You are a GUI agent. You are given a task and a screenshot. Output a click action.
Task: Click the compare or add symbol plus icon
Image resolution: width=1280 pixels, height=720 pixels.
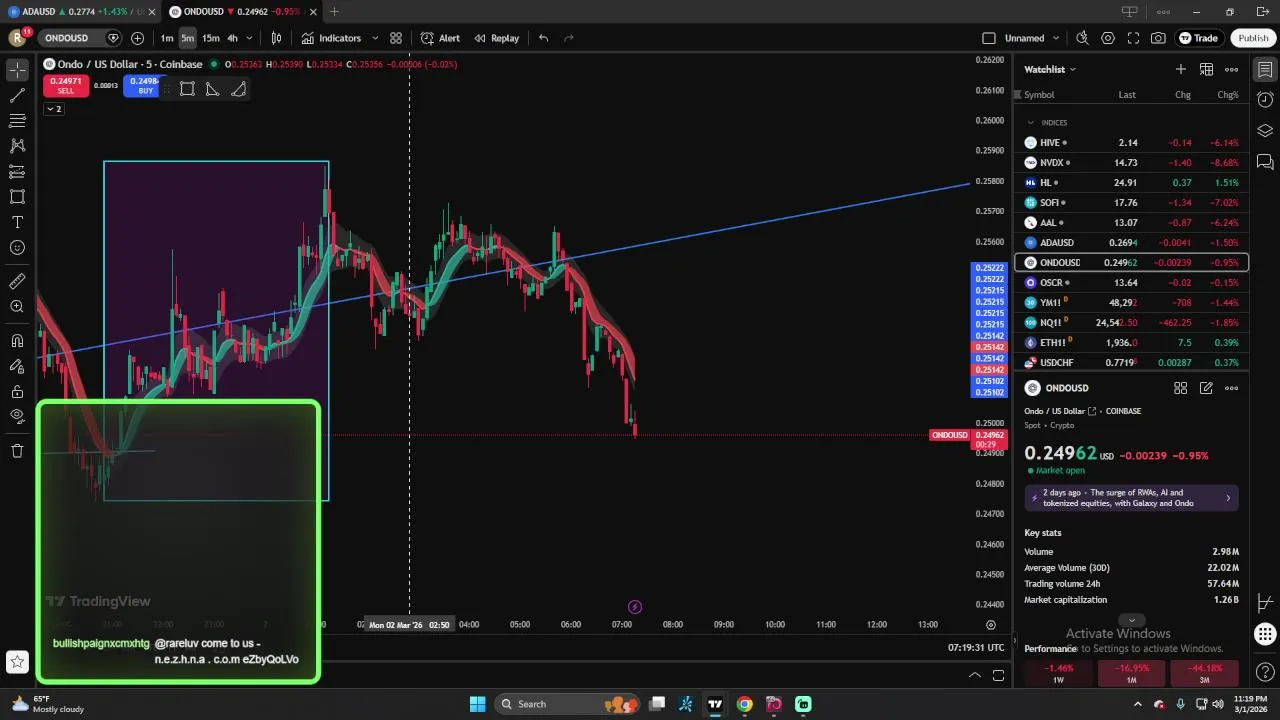pyautogui.click(x=137, y=38)
